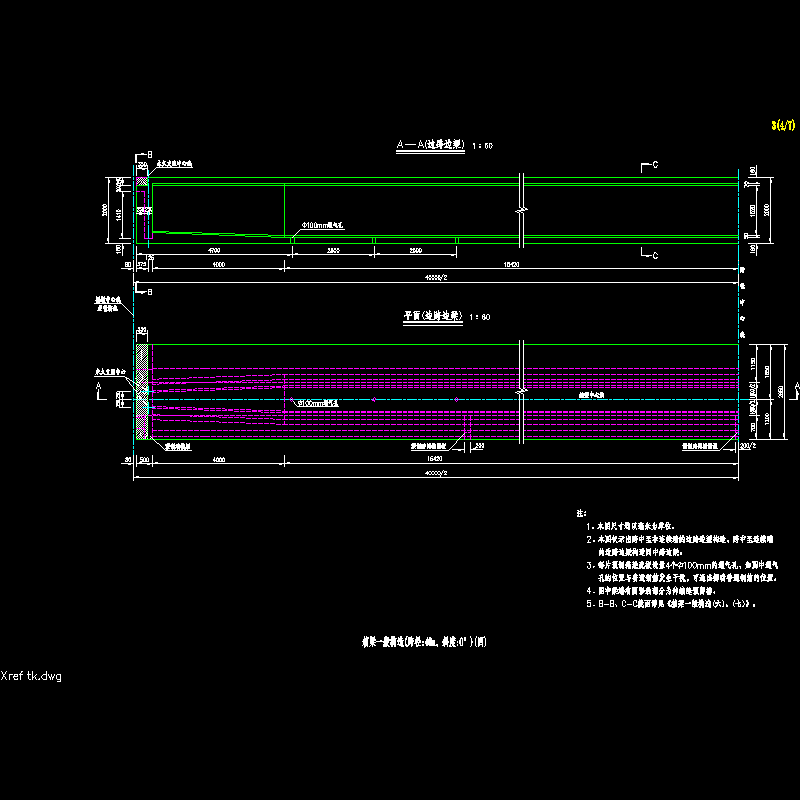
Task: Select the lower C section cut mark
Action: pos(649,254)
